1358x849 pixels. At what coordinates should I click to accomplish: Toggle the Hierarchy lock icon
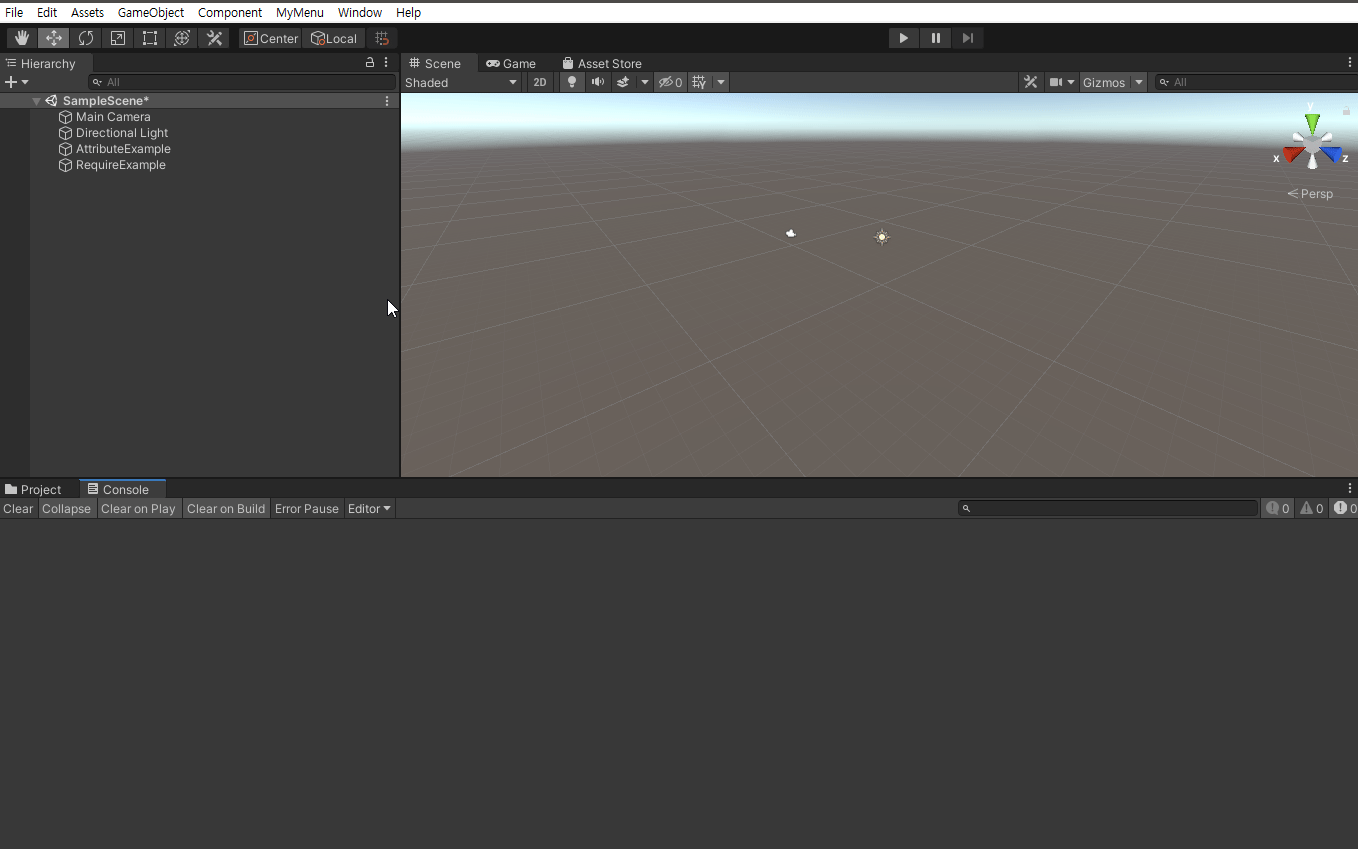370,63
